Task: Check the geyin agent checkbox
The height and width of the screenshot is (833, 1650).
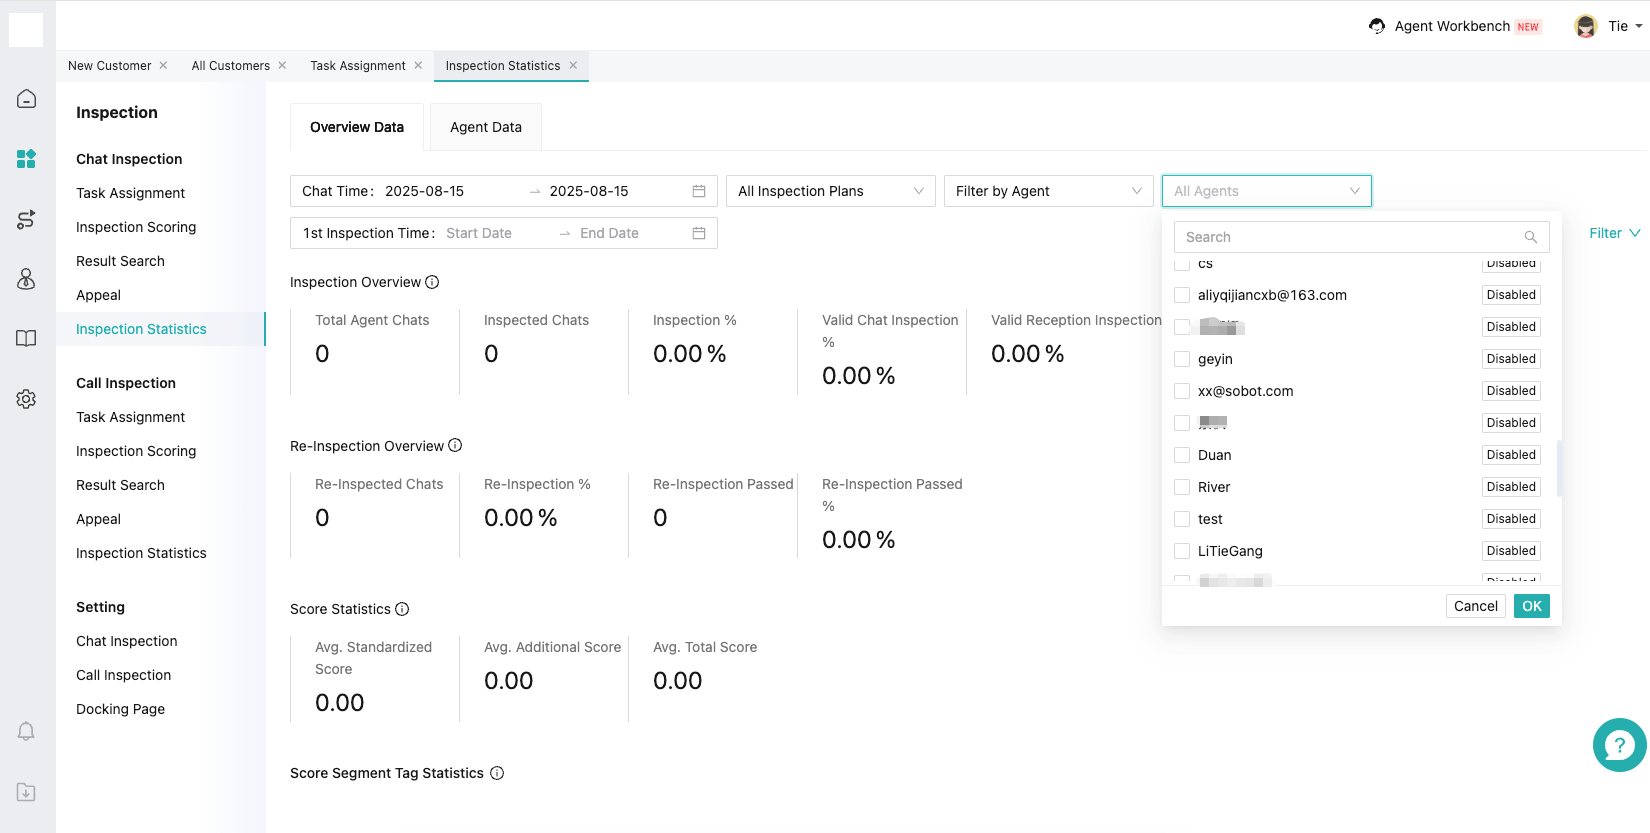Action: point(1182,359)
